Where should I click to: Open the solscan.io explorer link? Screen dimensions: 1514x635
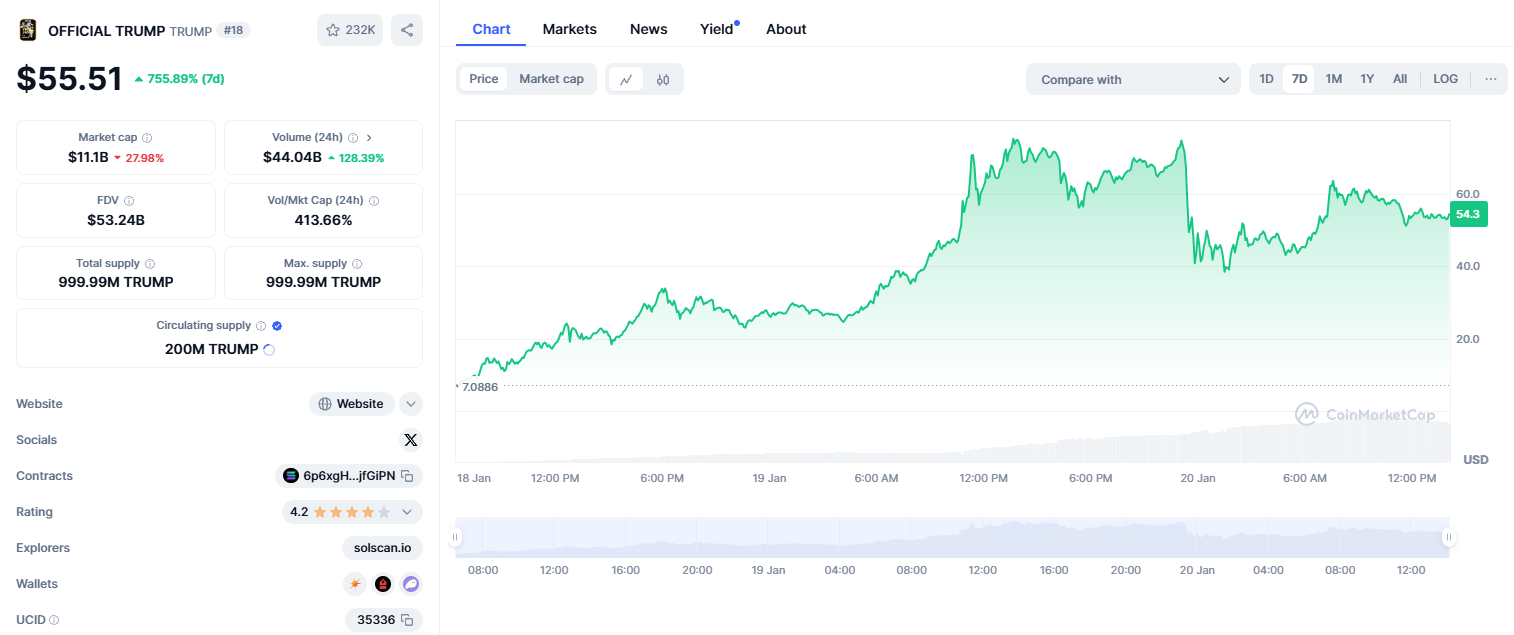(x=382, y=548)
